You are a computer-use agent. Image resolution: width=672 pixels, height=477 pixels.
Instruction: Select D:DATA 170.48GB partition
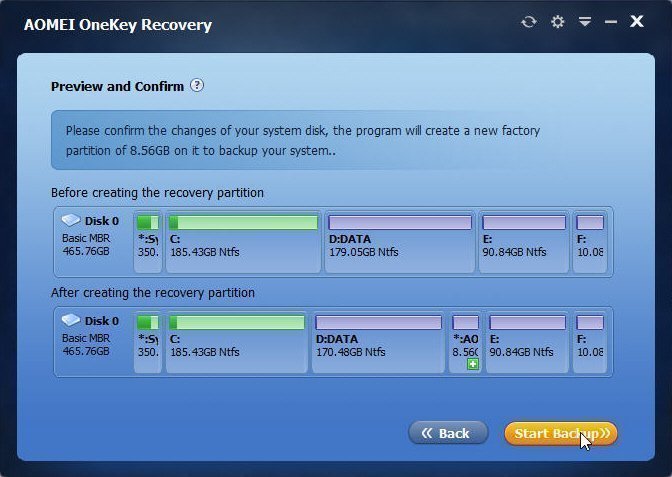click(378, 342)
